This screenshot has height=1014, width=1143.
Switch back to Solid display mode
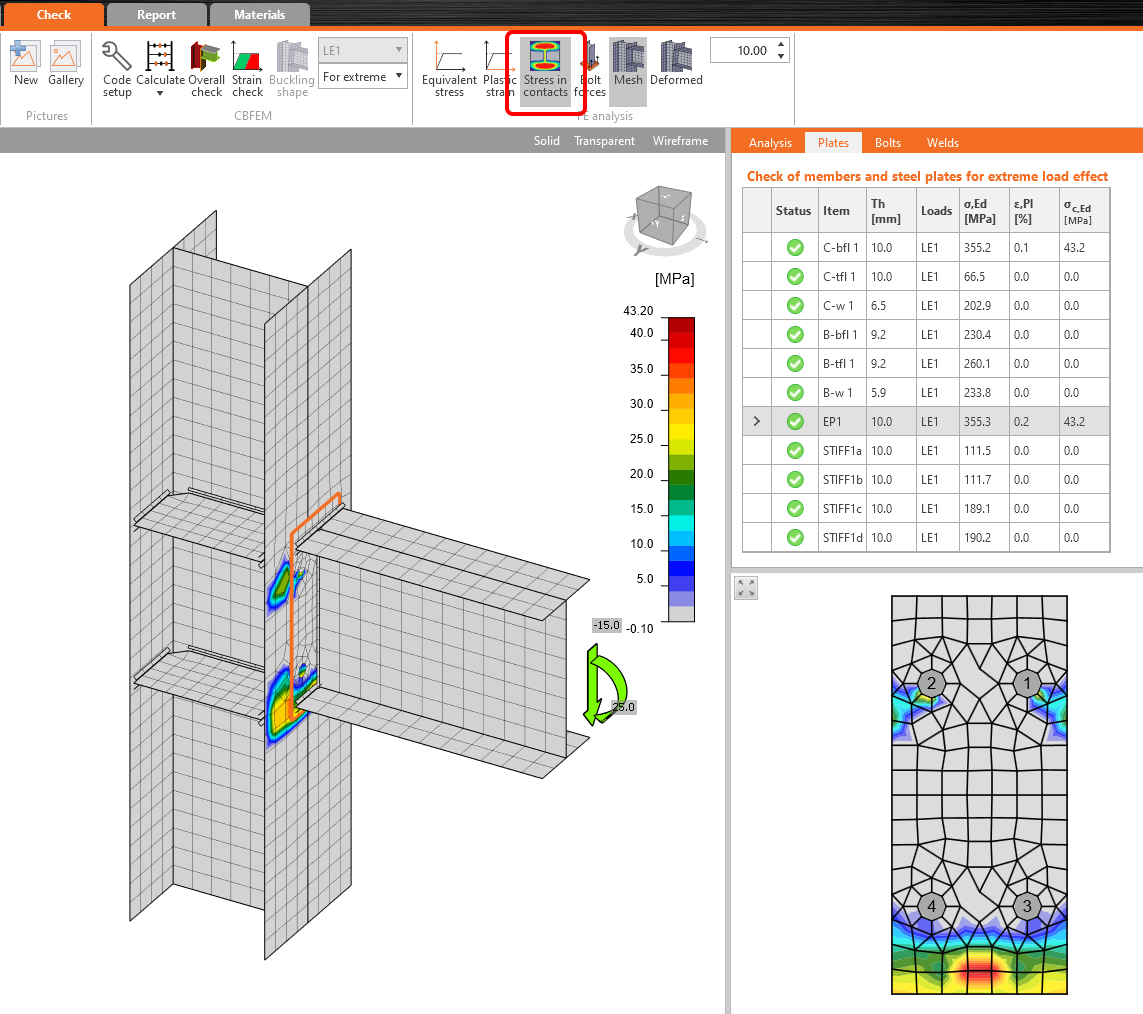tap(546, 141)
